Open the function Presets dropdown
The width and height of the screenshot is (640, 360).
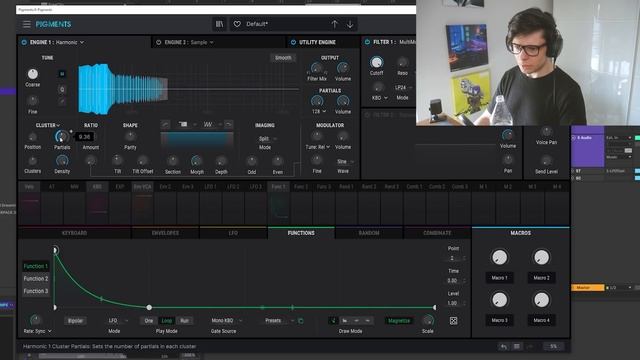pos(279,321)
